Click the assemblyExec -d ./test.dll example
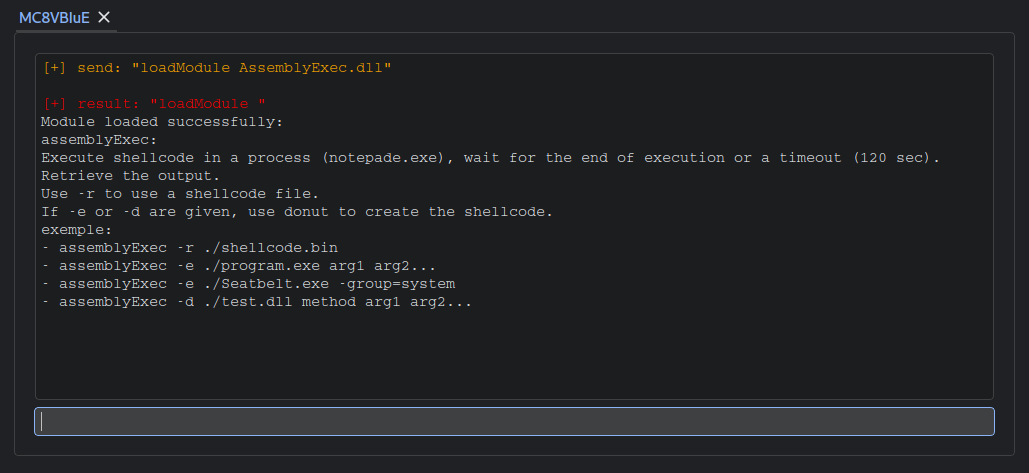1029x473 pixels. click(x=257, y=302)
